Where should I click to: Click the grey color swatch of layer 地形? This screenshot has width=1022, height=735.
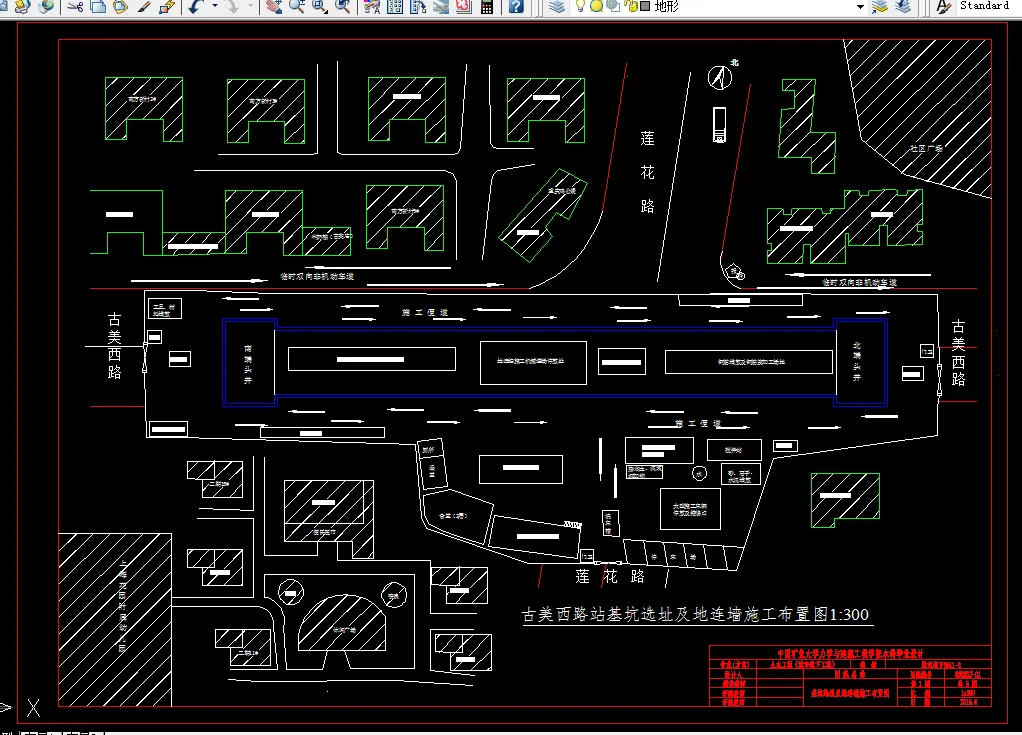click(x=645, y=7)
